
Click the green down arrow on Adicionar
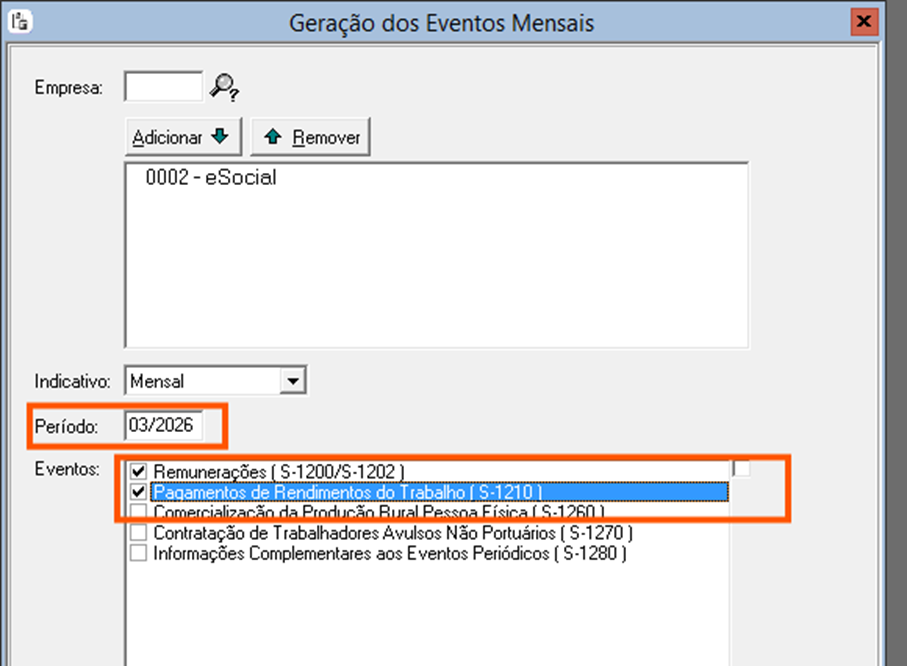pyautogui.click(x=220, y=137)
